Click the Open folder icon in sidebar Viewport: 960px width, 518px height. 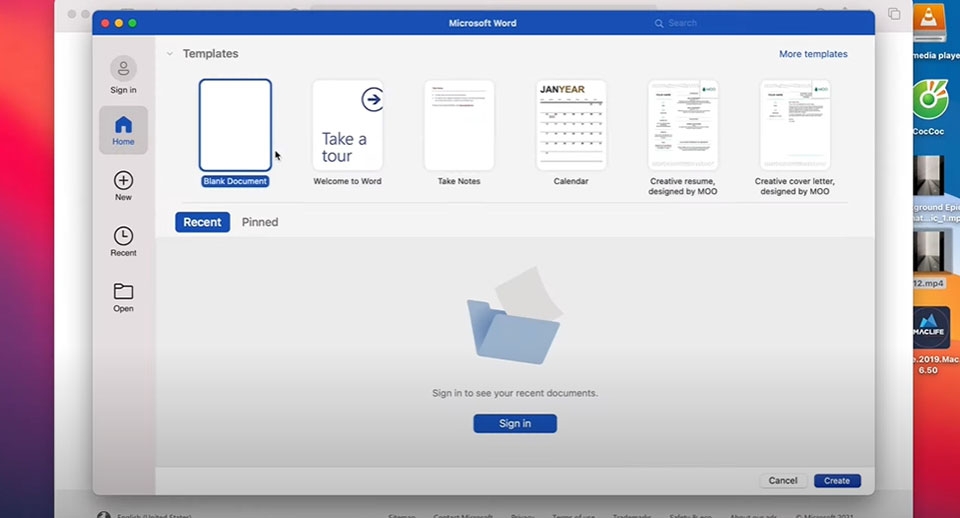123,292
